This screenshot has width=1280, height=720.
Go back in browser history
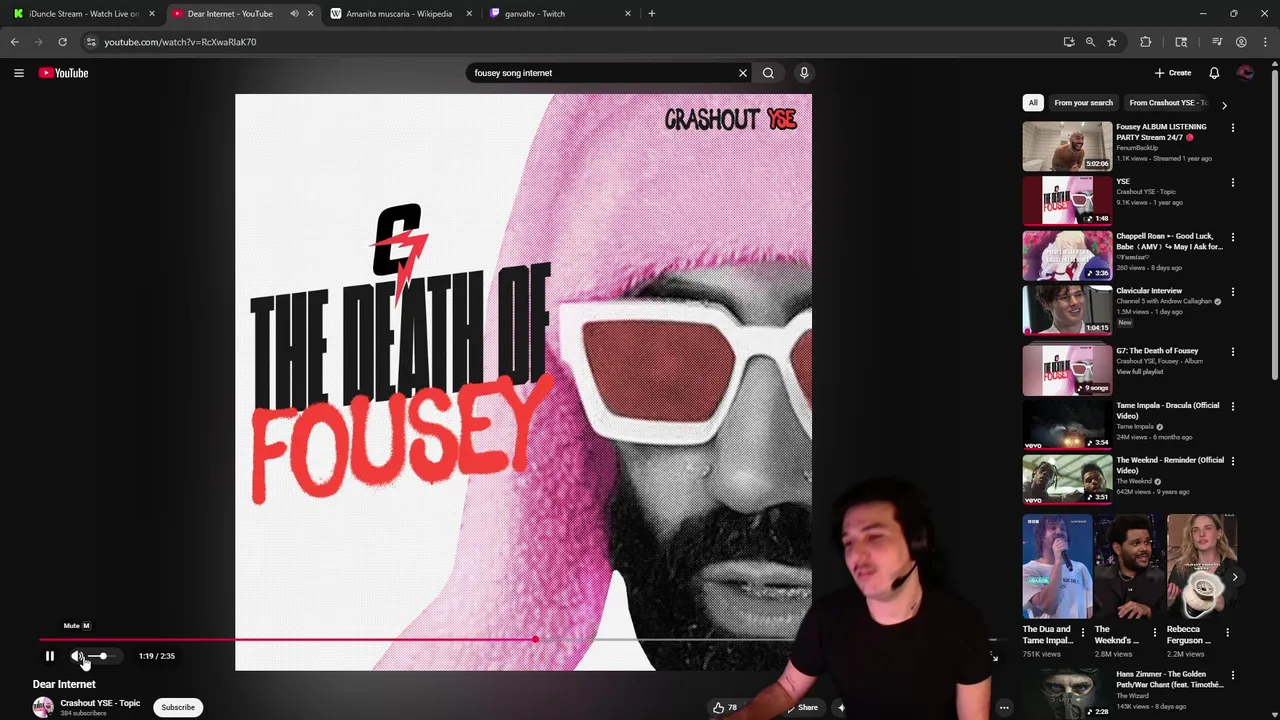(x=15, y=42)
